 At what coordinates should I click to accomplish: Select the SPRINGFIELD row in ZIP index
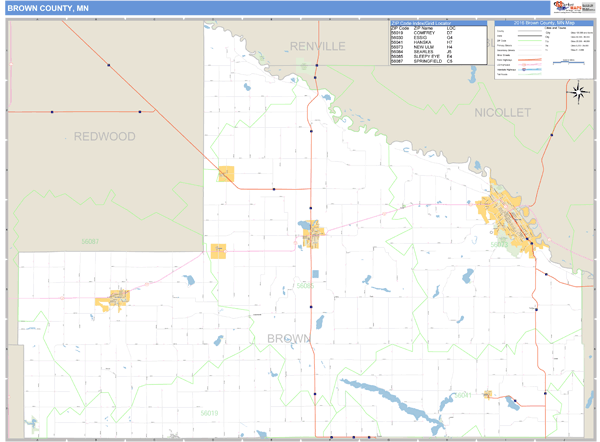coord(424,62)
